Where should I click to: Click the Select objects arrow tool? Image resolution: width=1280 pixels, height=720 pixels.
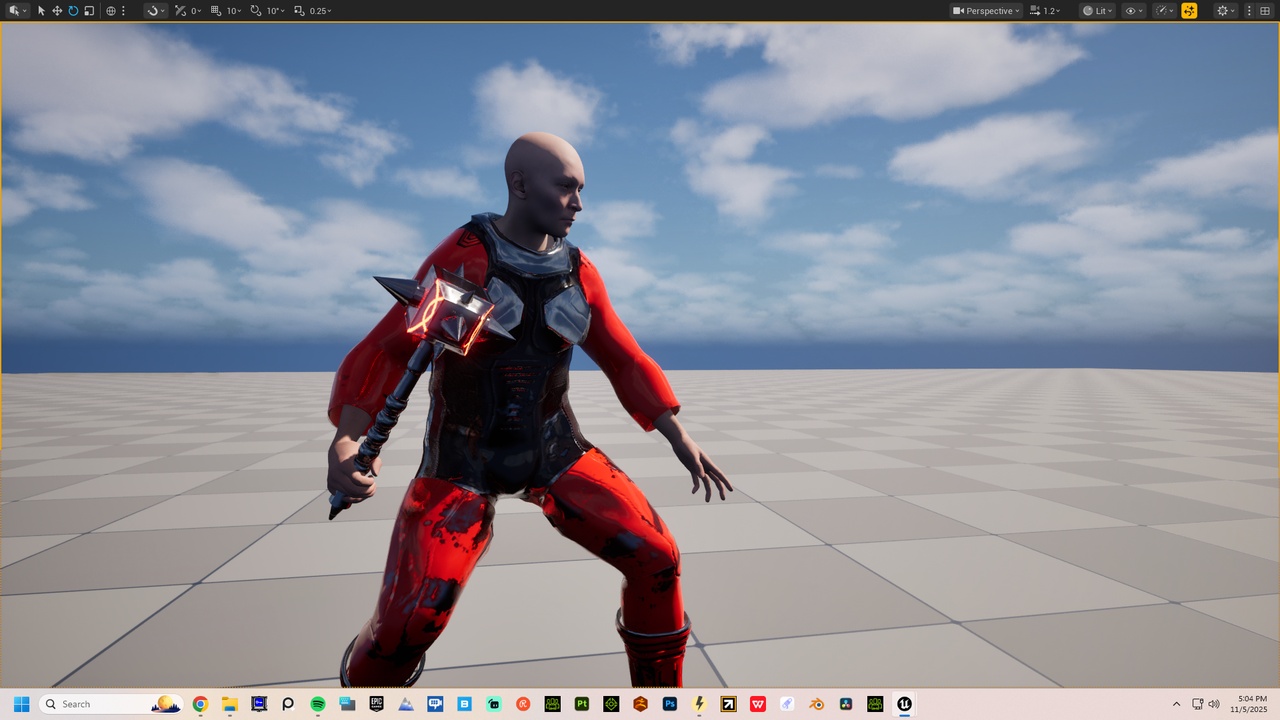(x=41, y=11)
